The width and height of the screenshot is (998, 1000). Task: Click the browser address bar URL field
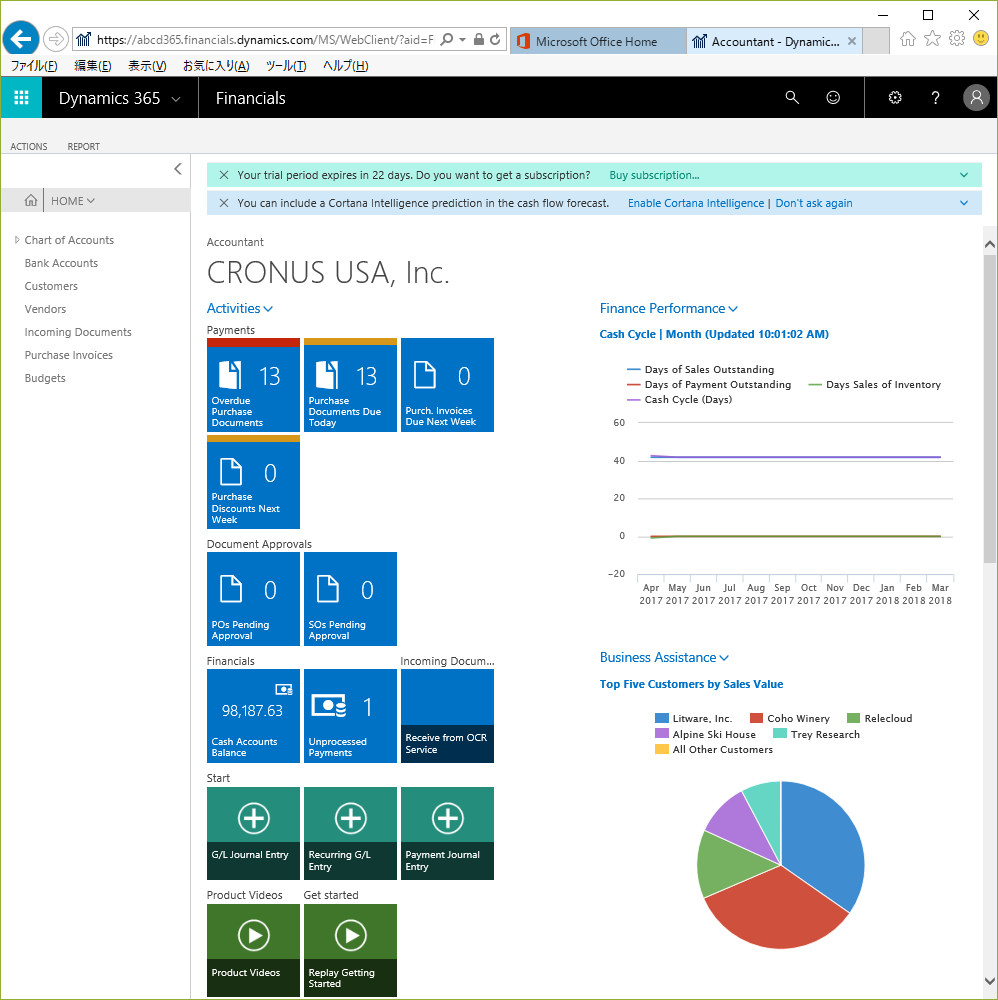(x=265, y=40)
